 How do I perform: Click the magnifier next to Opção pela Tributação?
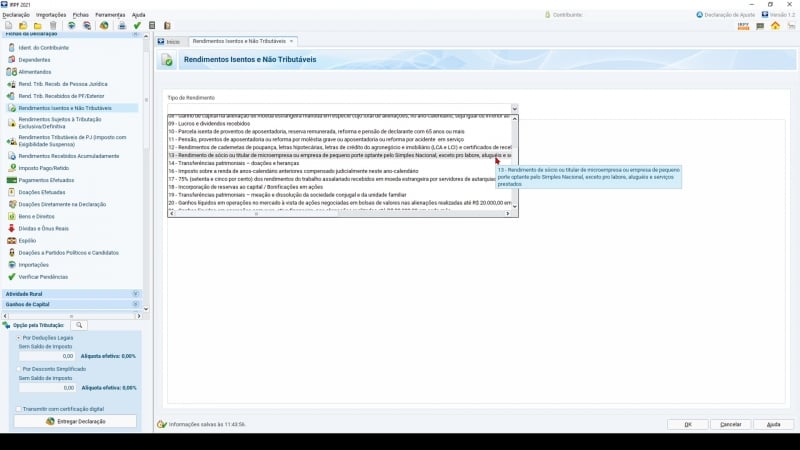coord(79,325)
